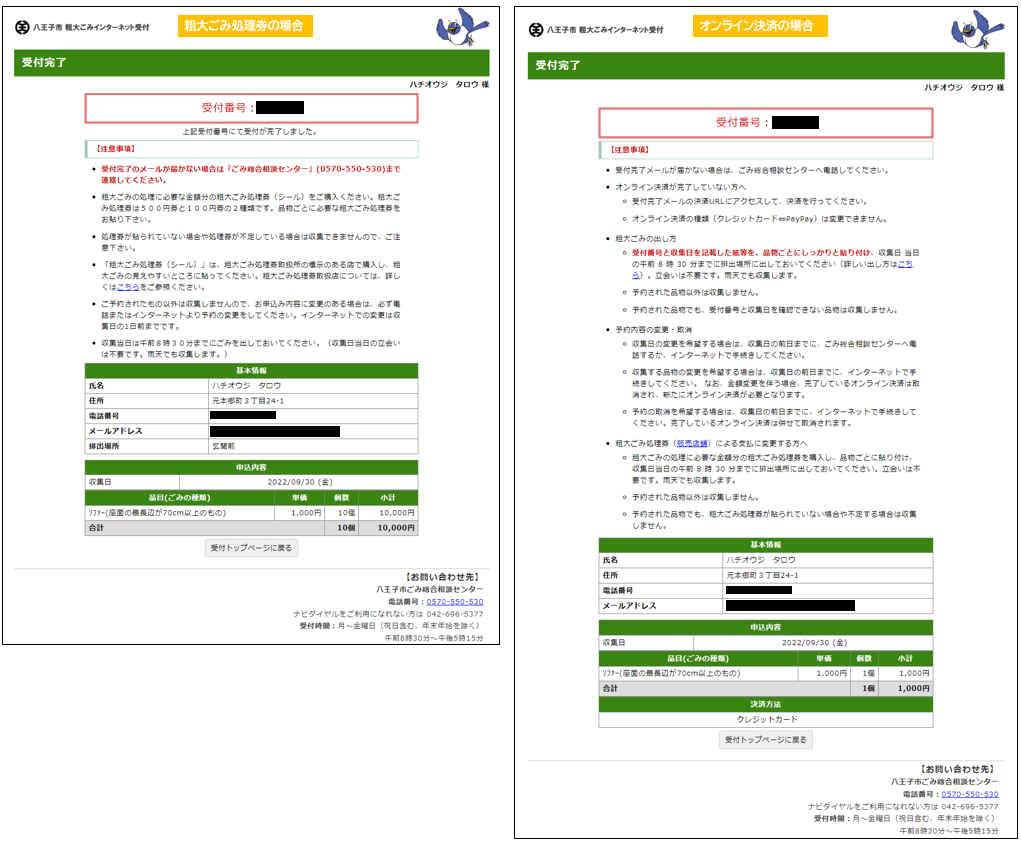Click the クレジットカード payment method cell
Screen dimensions: 1021x843
pyautogui.click(x=765, y=719)
